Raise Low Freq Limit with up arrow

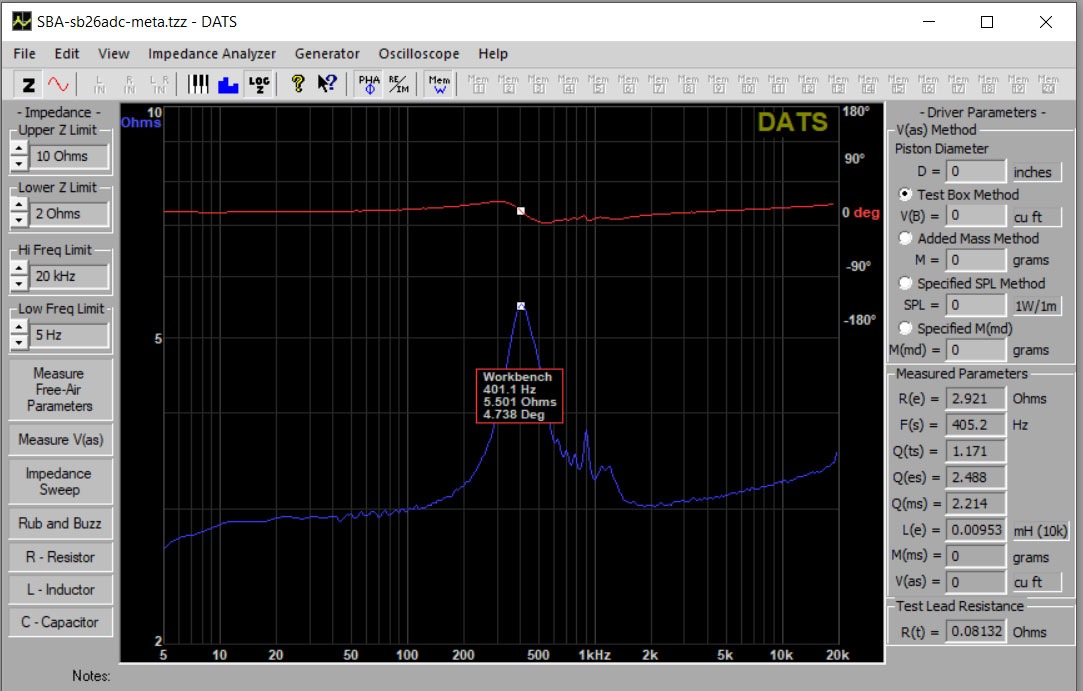point(19,327)
